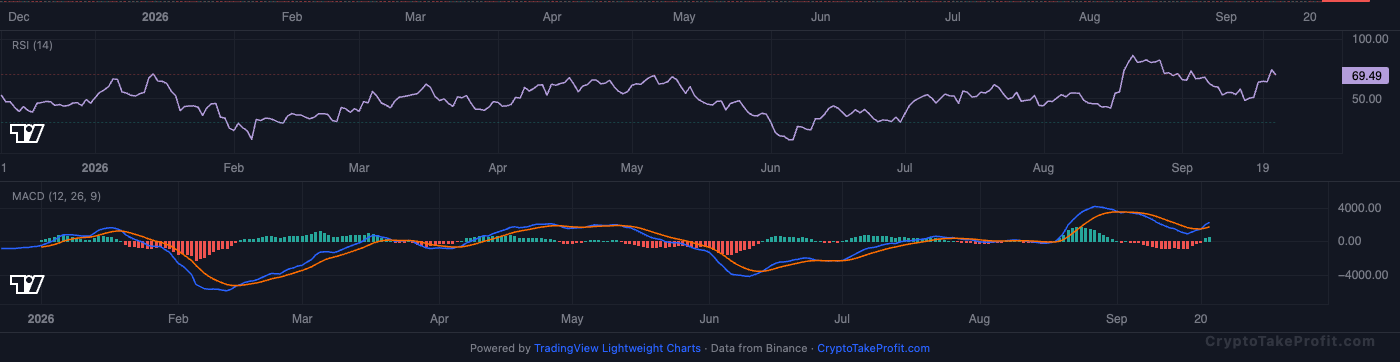Screen dimensions: 1400x362
Task: Click the Jul label on the MACD time axis
Action: click(842, 319)
